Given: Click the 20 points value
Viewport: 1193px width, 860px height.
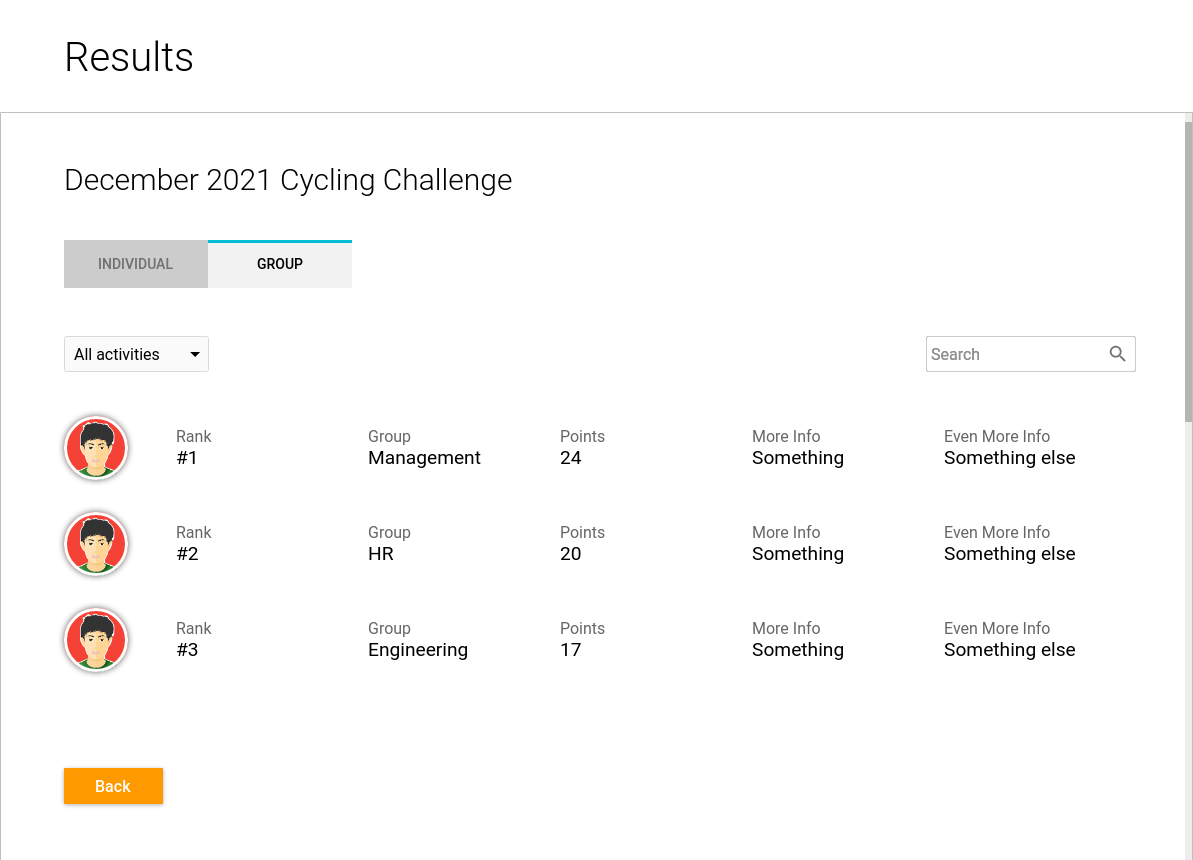Looking at the screenshot, I should coord(571,554).
